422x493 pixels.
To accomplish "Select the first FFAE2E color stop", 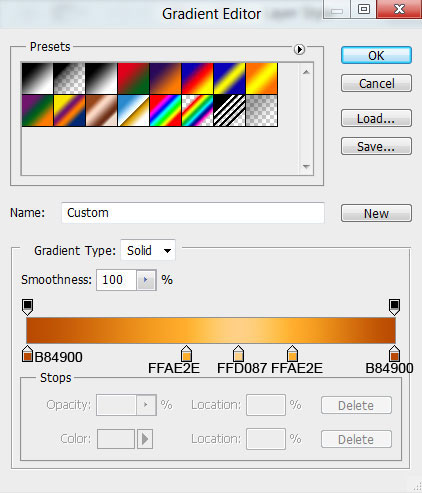I will pos(186,354).
